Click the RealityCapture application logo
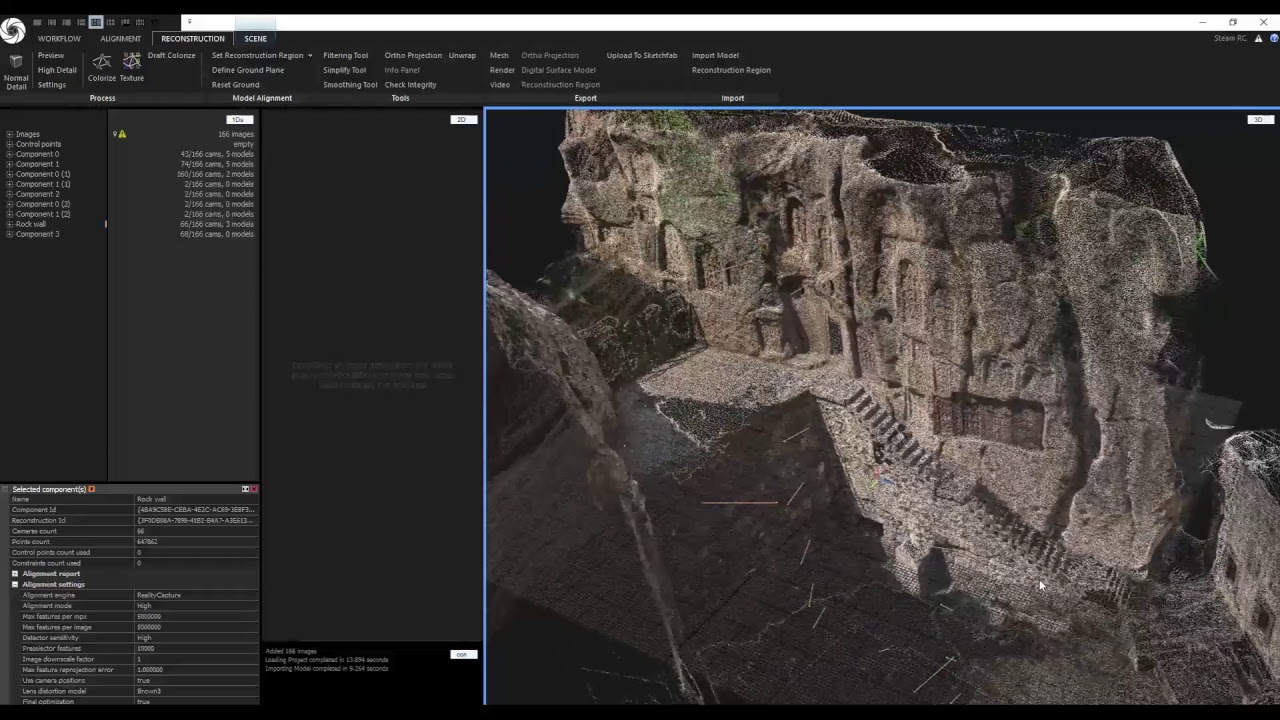 click(x=12, y=31)
